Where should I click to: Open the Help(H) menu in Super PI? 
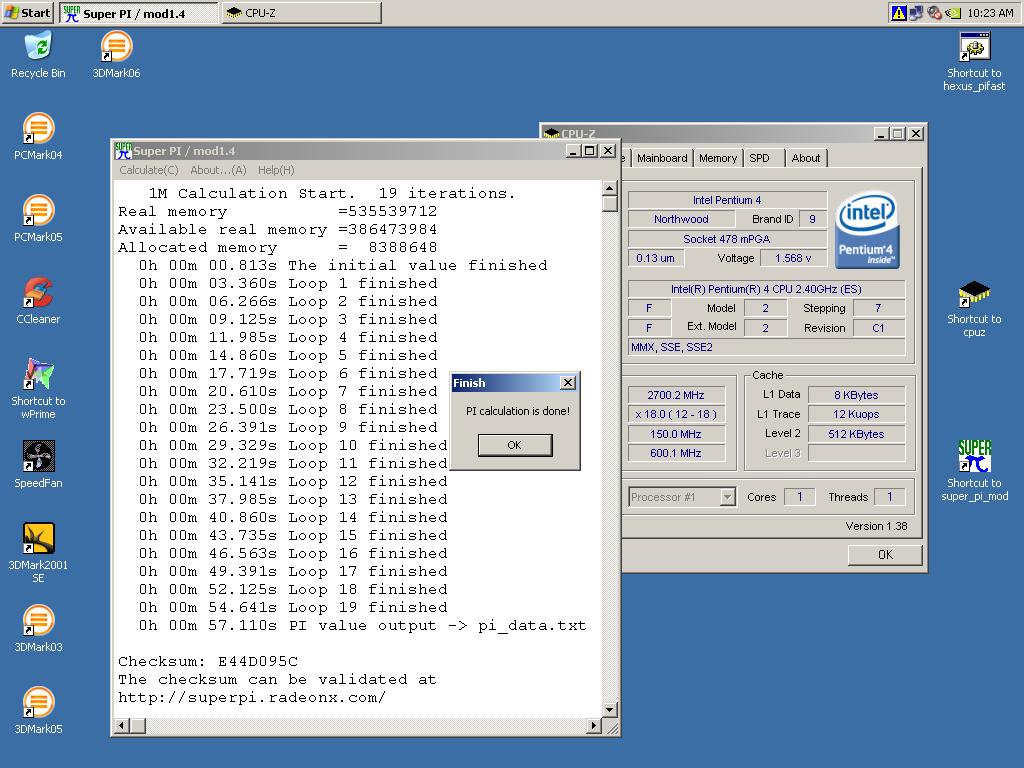pos(276,170)
